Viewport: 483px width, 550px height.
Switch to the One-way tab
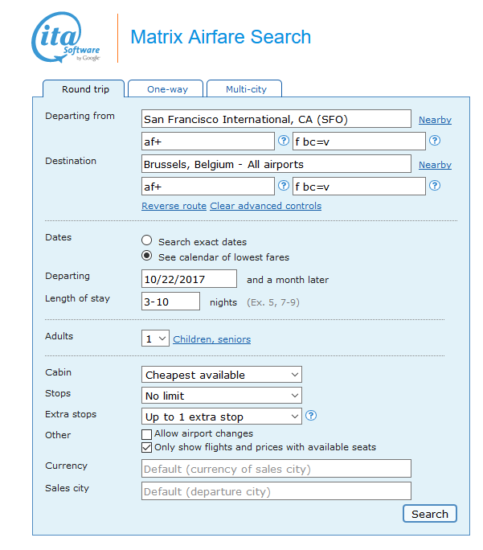coord(166,89)
